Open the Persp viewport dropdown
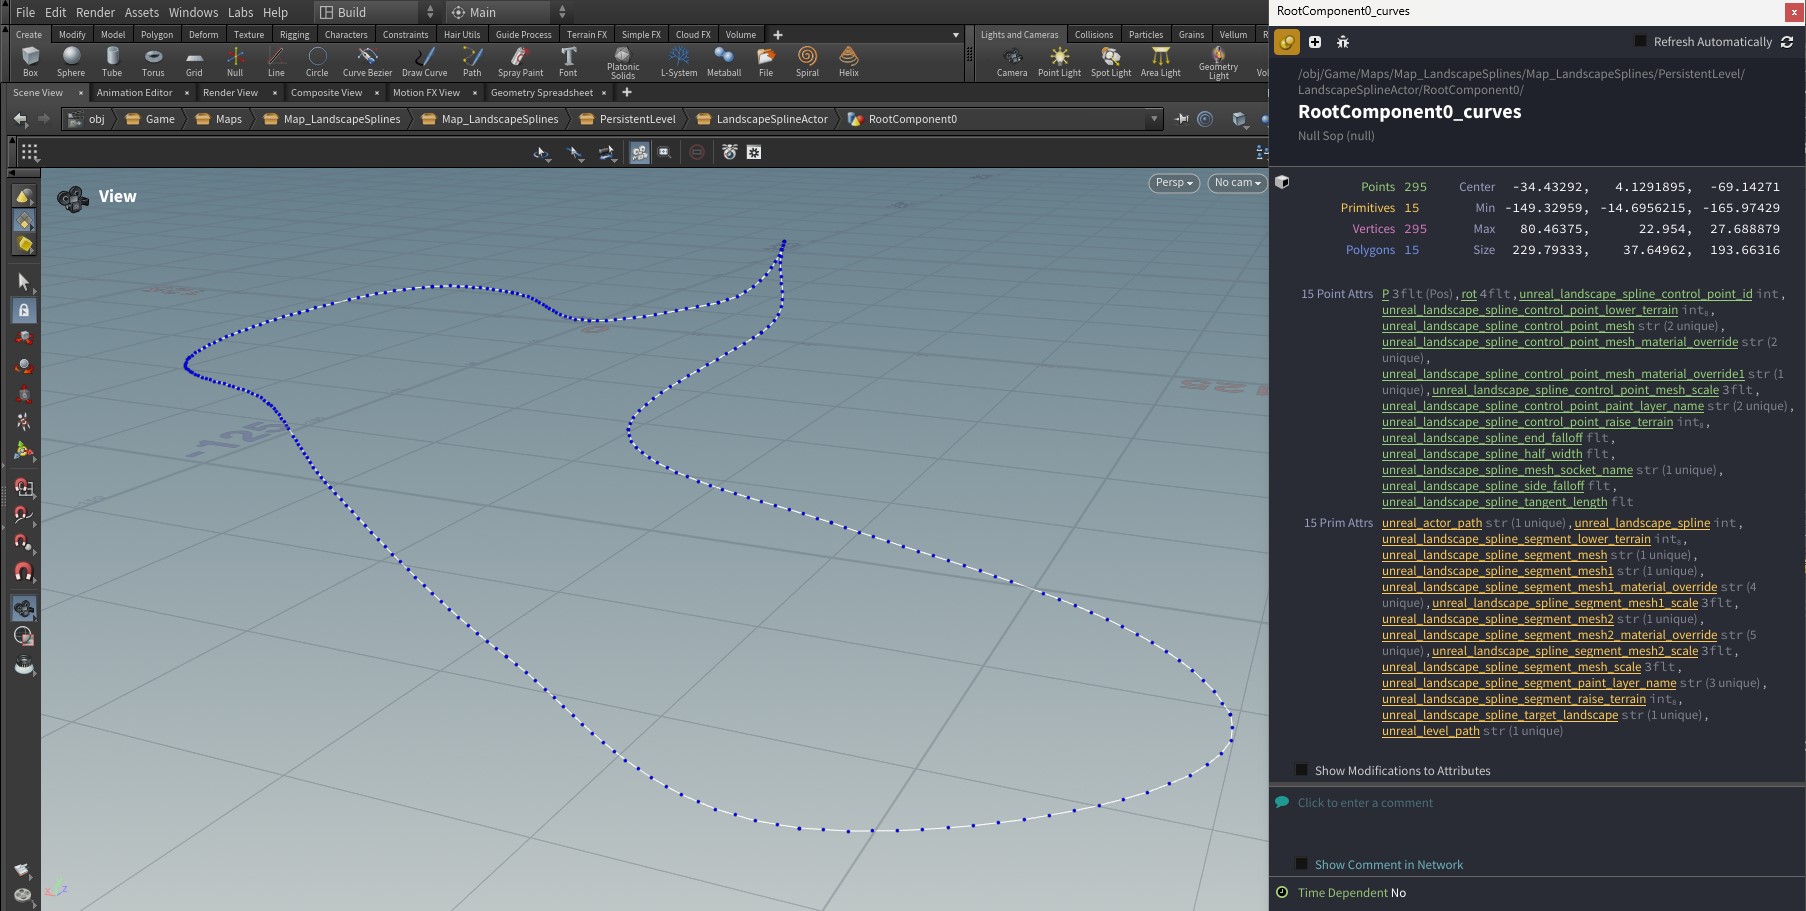1806x911 pixels. click(x=1174, y=183)
